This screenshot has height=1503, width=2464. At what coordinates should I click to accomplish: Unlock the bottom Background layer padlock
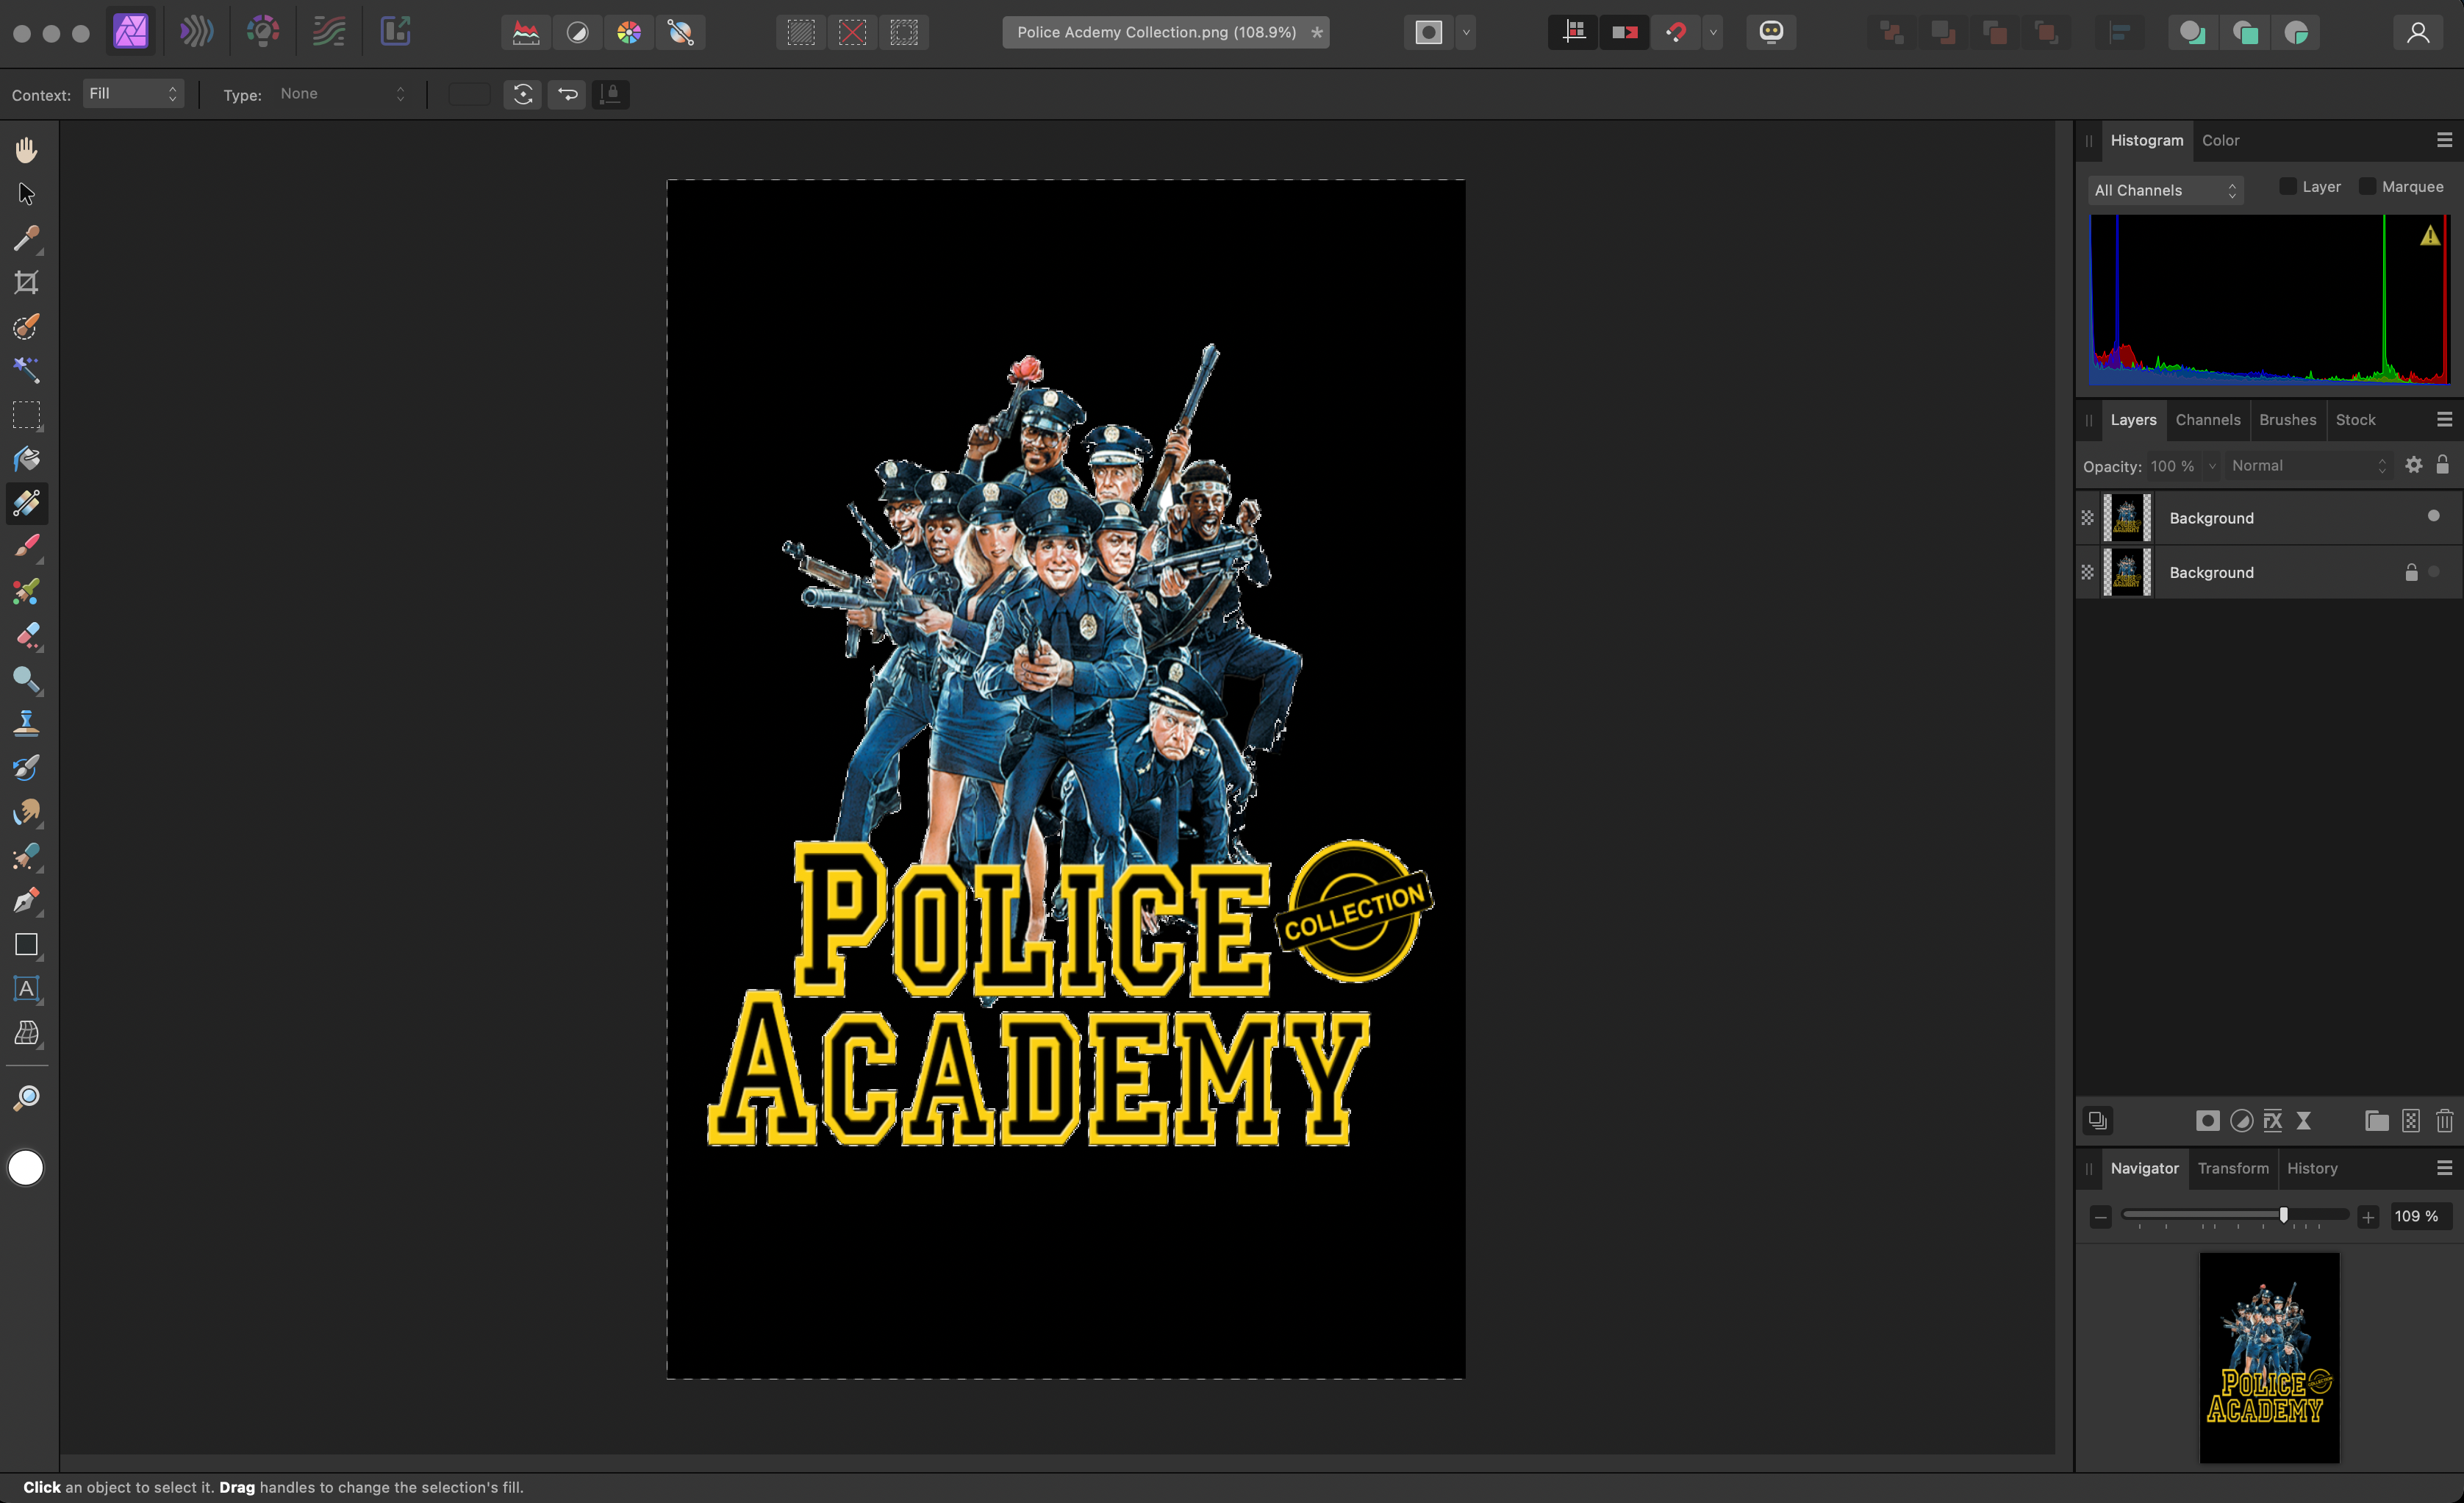[x=2411, y=572]
